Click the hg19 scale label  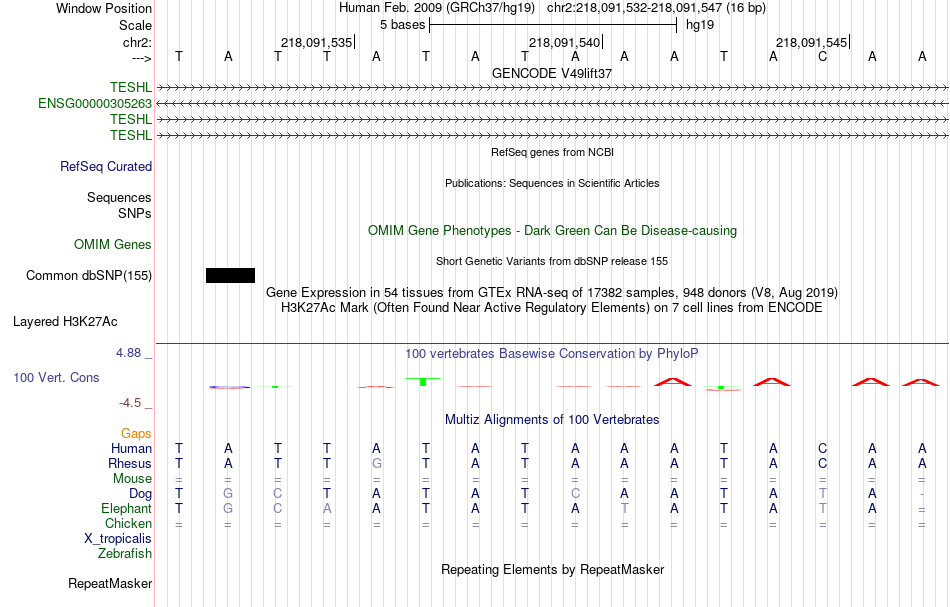[700, 25]
